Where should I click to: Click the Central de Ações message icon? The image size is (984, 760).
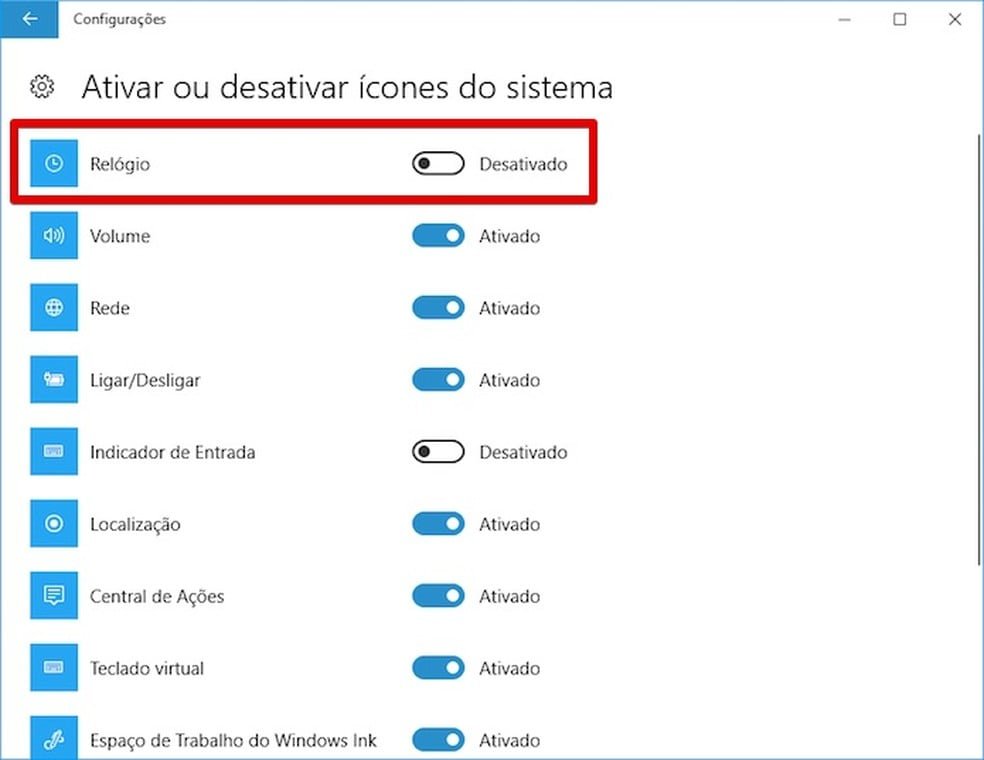tap(54, 595)
